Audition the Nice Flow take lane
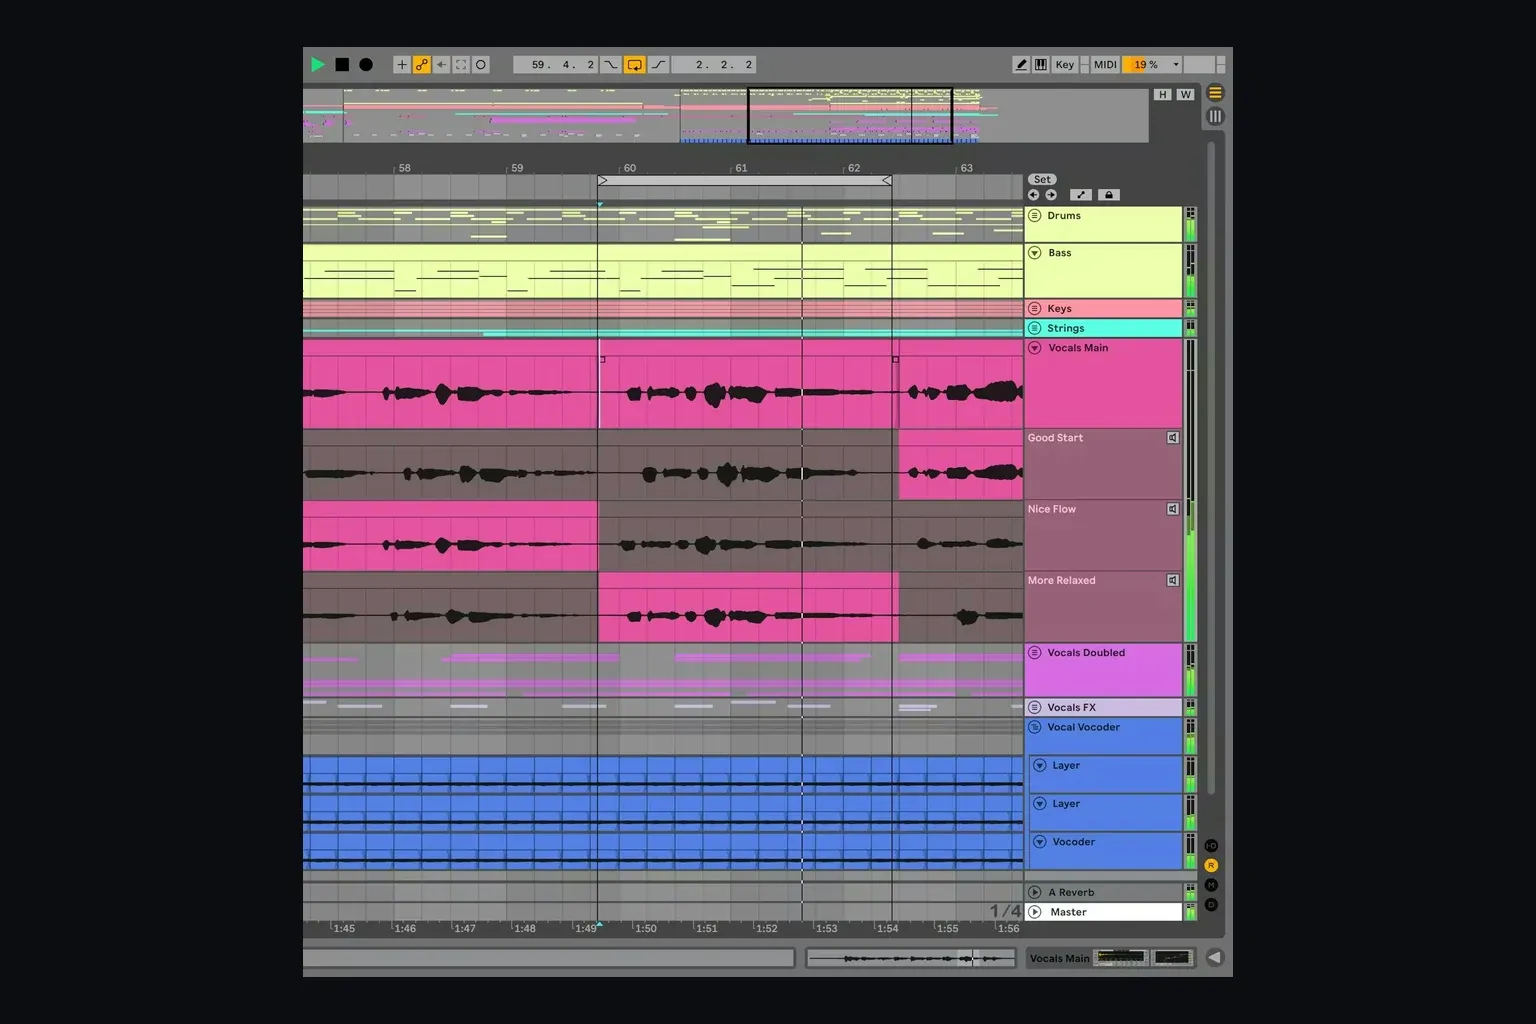This screenshot has width=1536, height=1024. (1173, 509)
